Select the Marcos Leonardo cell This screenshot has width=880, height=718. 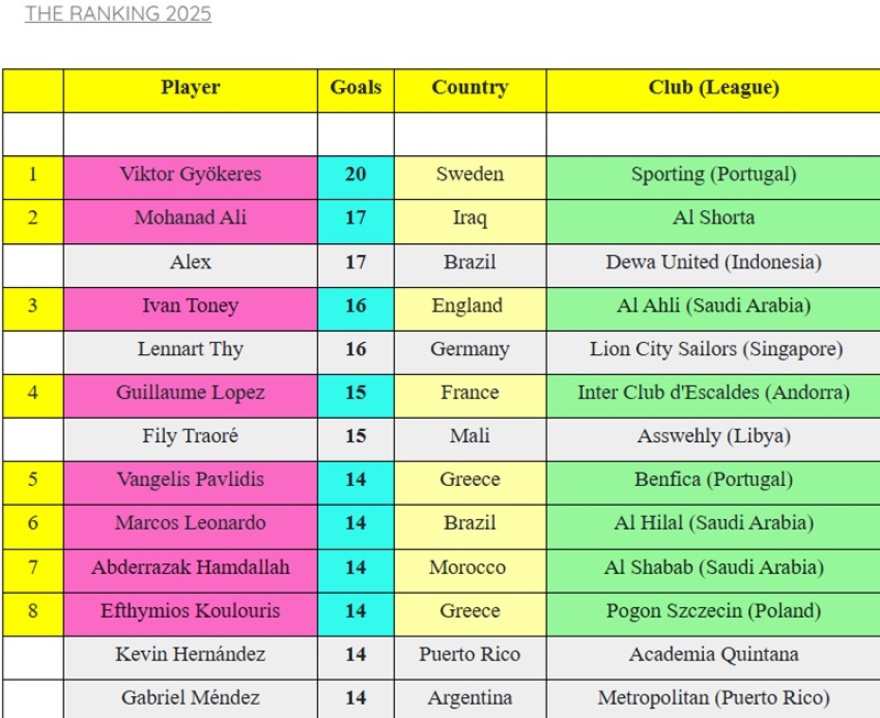click(190, 523)
